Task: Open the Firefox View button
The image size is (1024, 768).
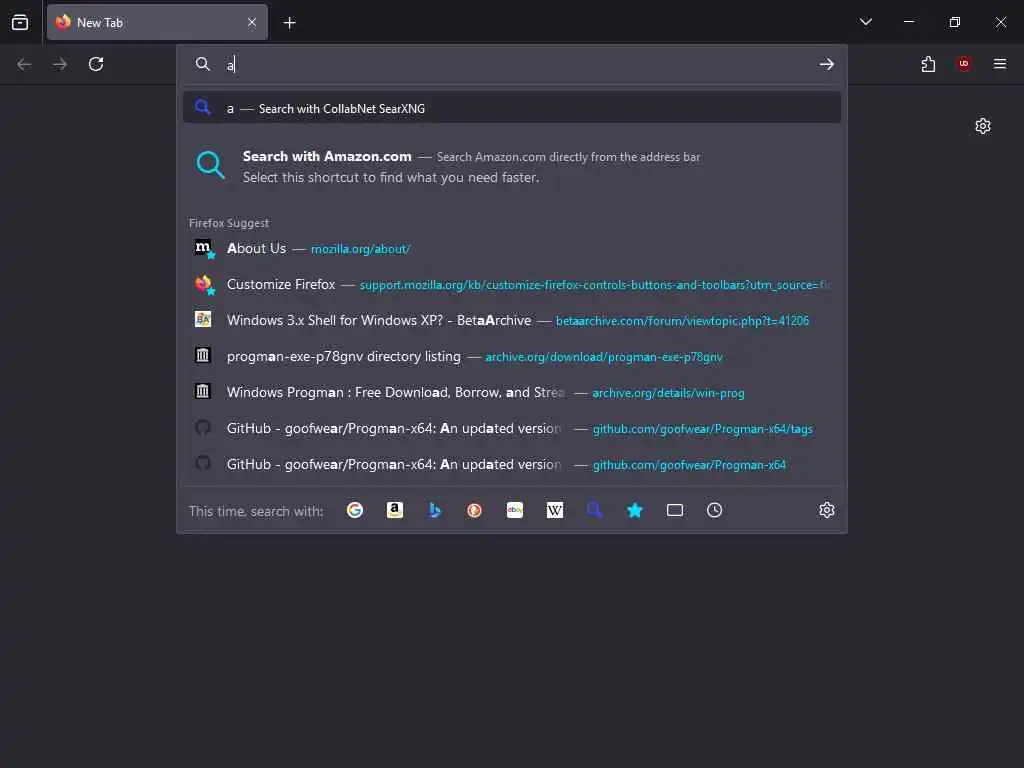Action: (x=20, y=22)
